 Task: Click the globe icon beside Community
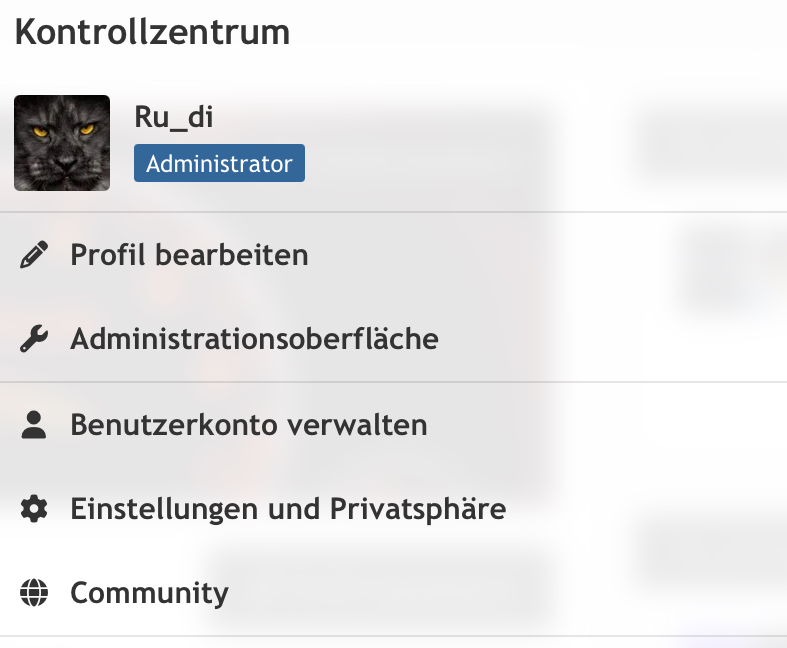34,594
